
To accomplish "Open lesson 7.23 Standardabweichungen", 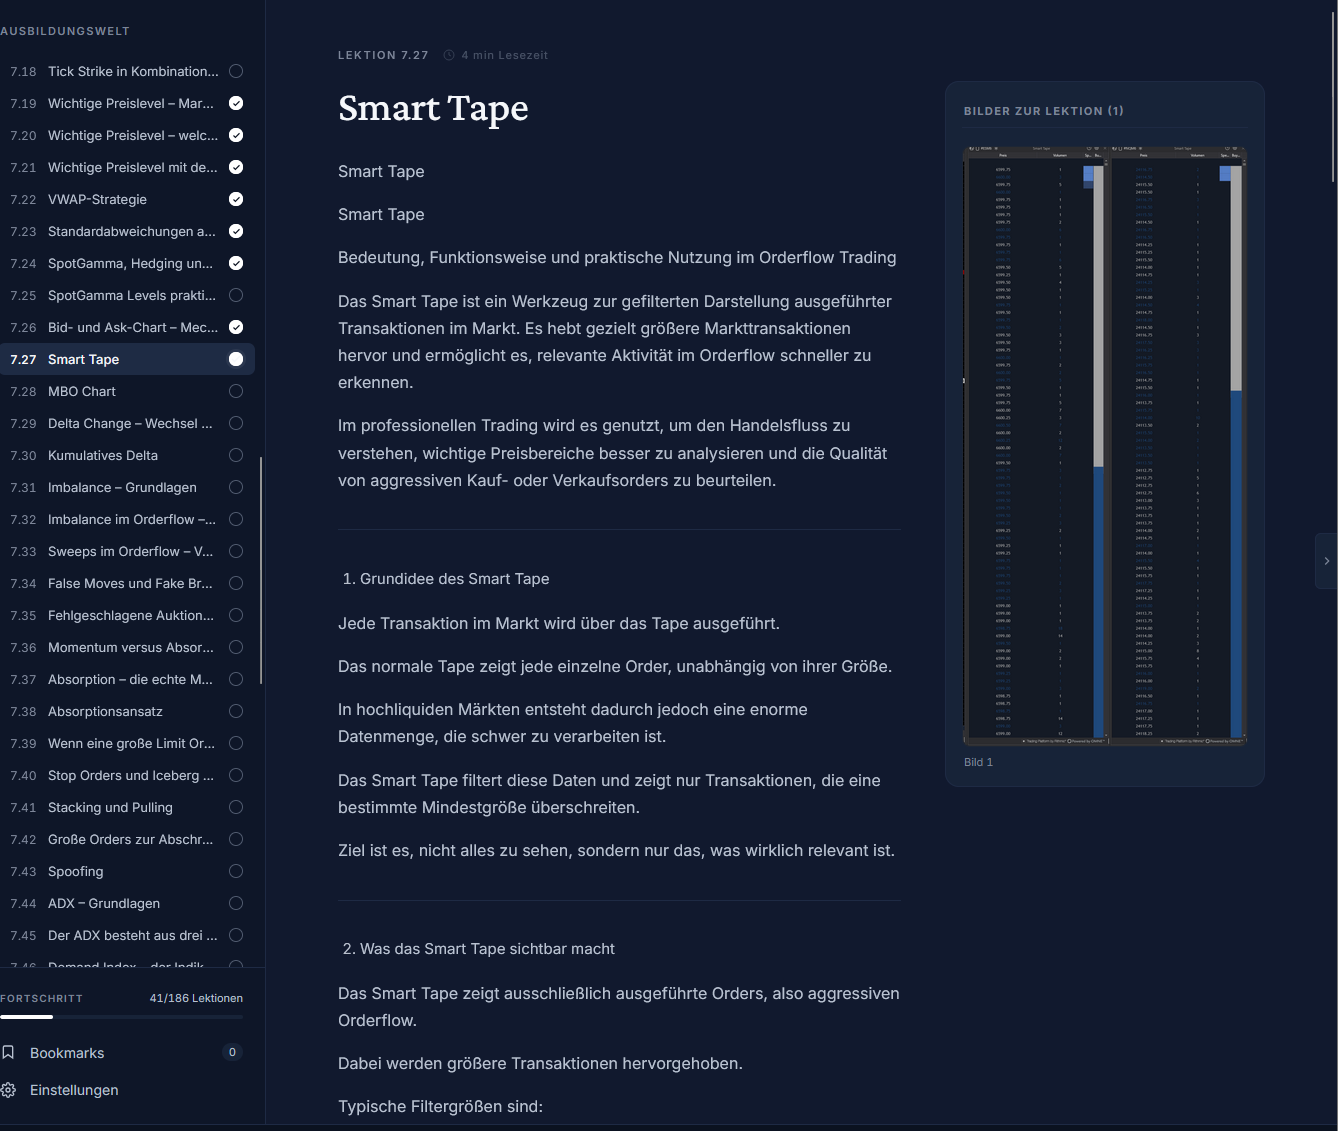I will click(127, 231).
